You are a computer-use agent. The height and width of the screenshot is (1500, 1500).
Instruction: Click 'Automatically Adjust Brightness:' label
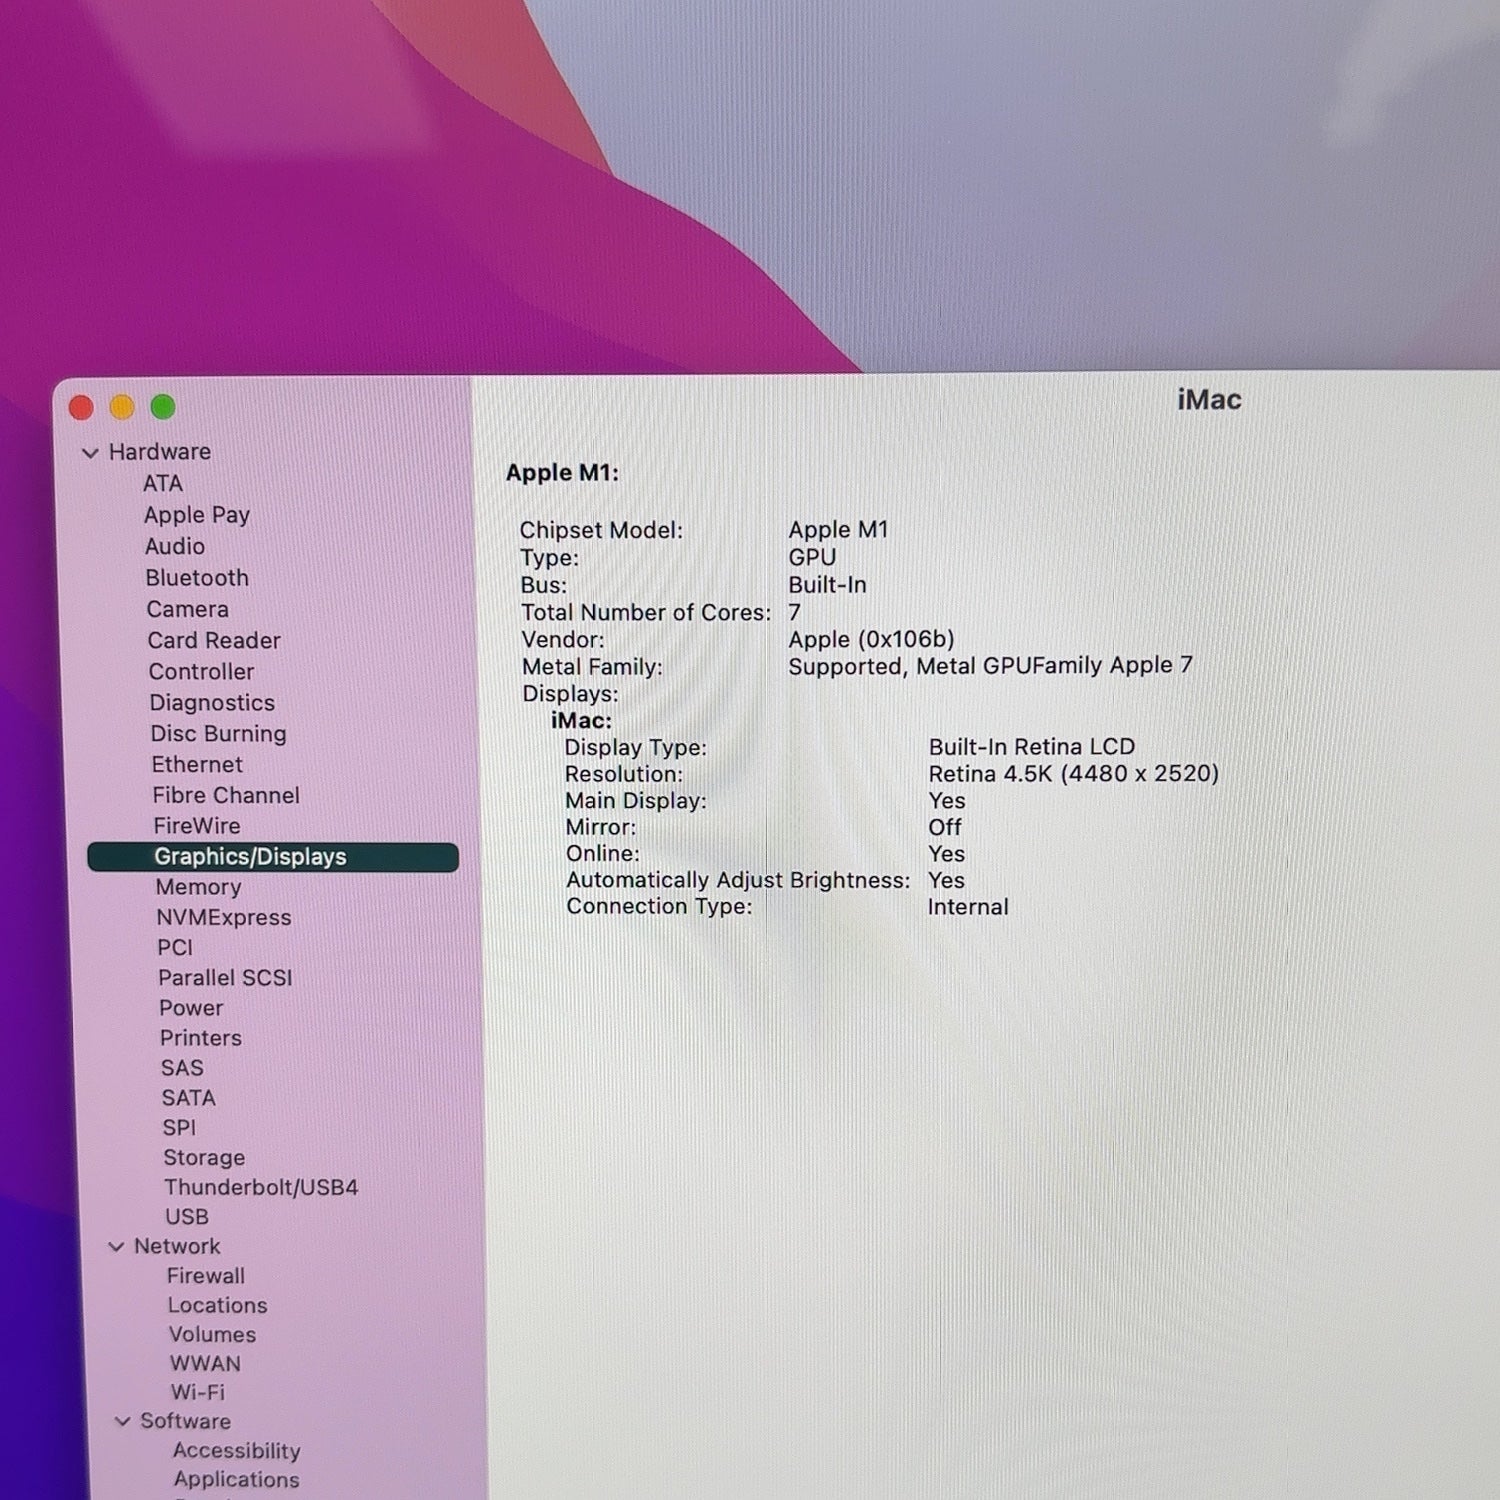click(x=738, y=881)
